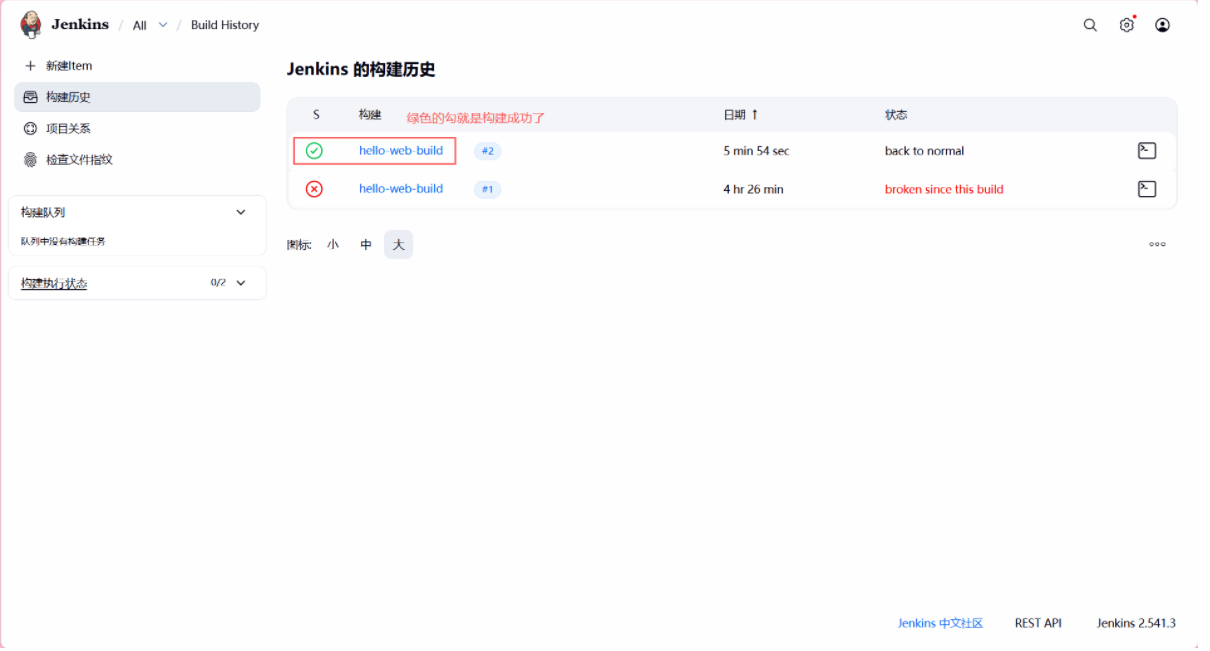Sort by the 日期 column header
The height and width of the screenshot is (651, 1210).
coord(741,115)
